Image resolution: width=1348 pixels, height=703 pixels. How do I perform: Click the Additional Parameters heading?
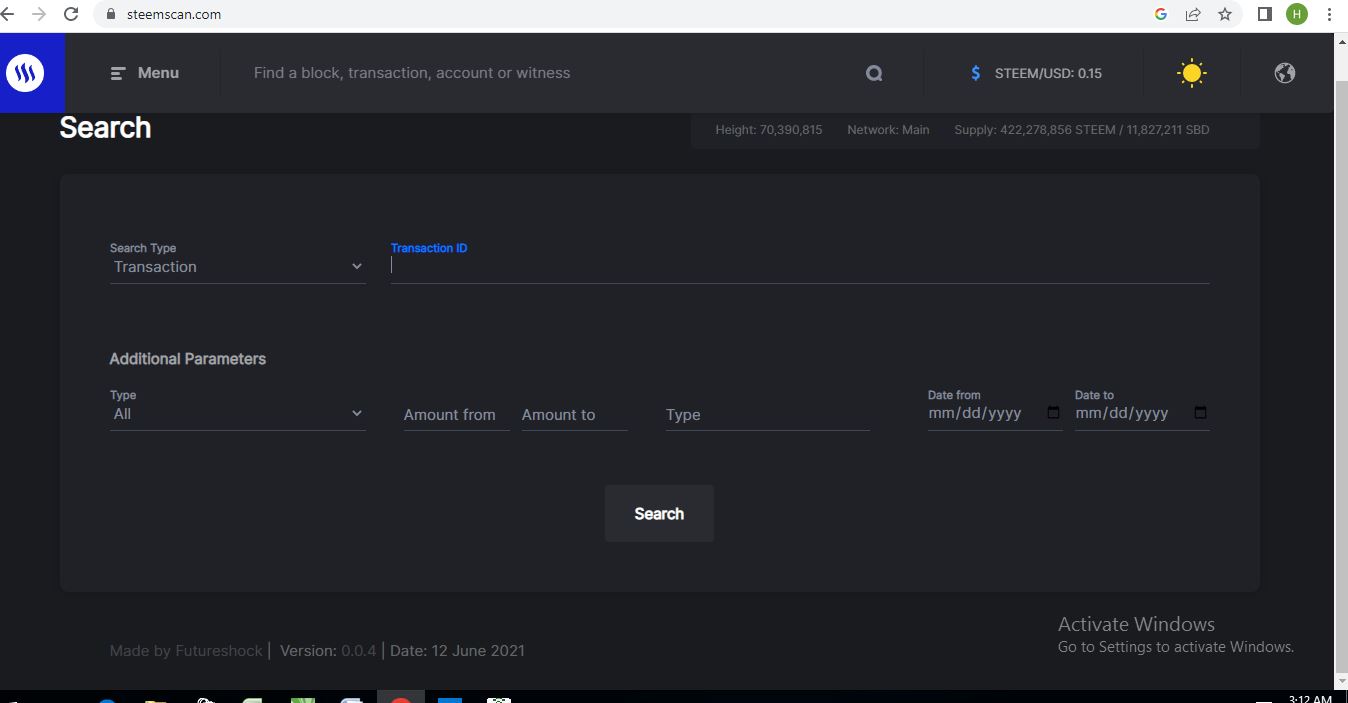click(188, 359)
